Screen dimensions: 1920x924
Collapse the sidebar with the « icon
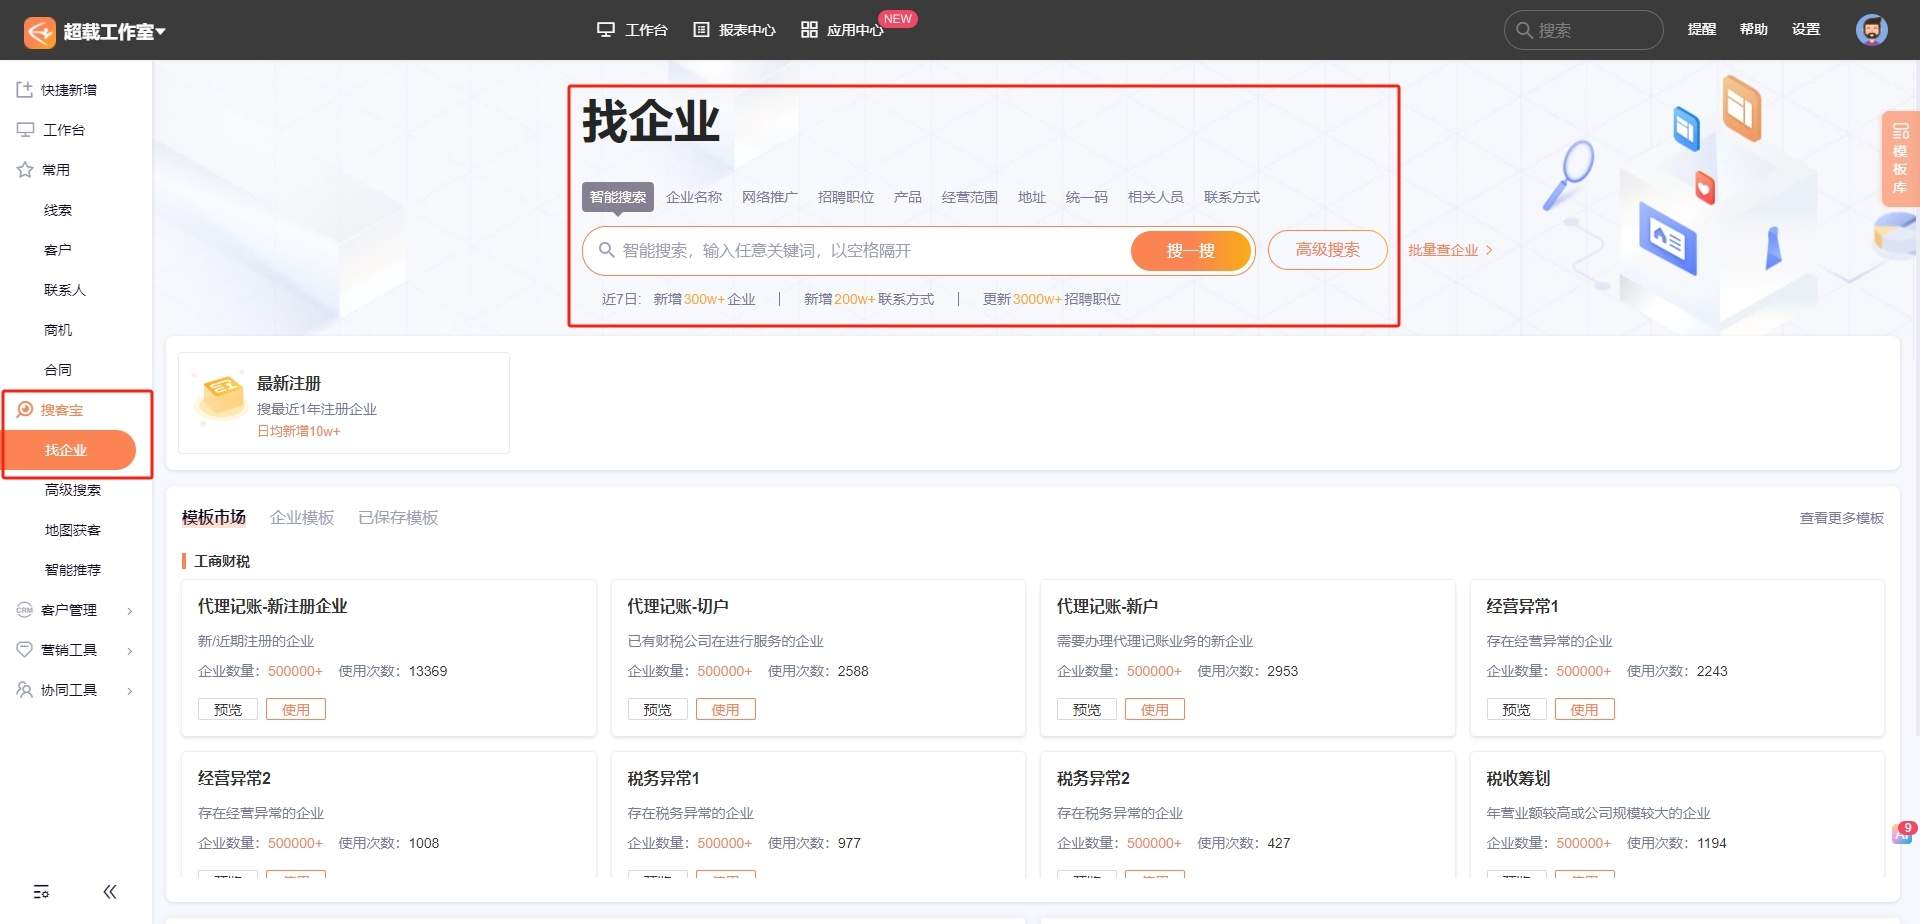110,891
